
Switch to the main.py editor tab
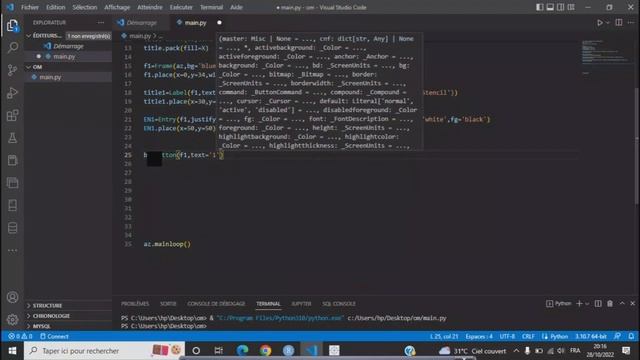click(x=195, y=23)
